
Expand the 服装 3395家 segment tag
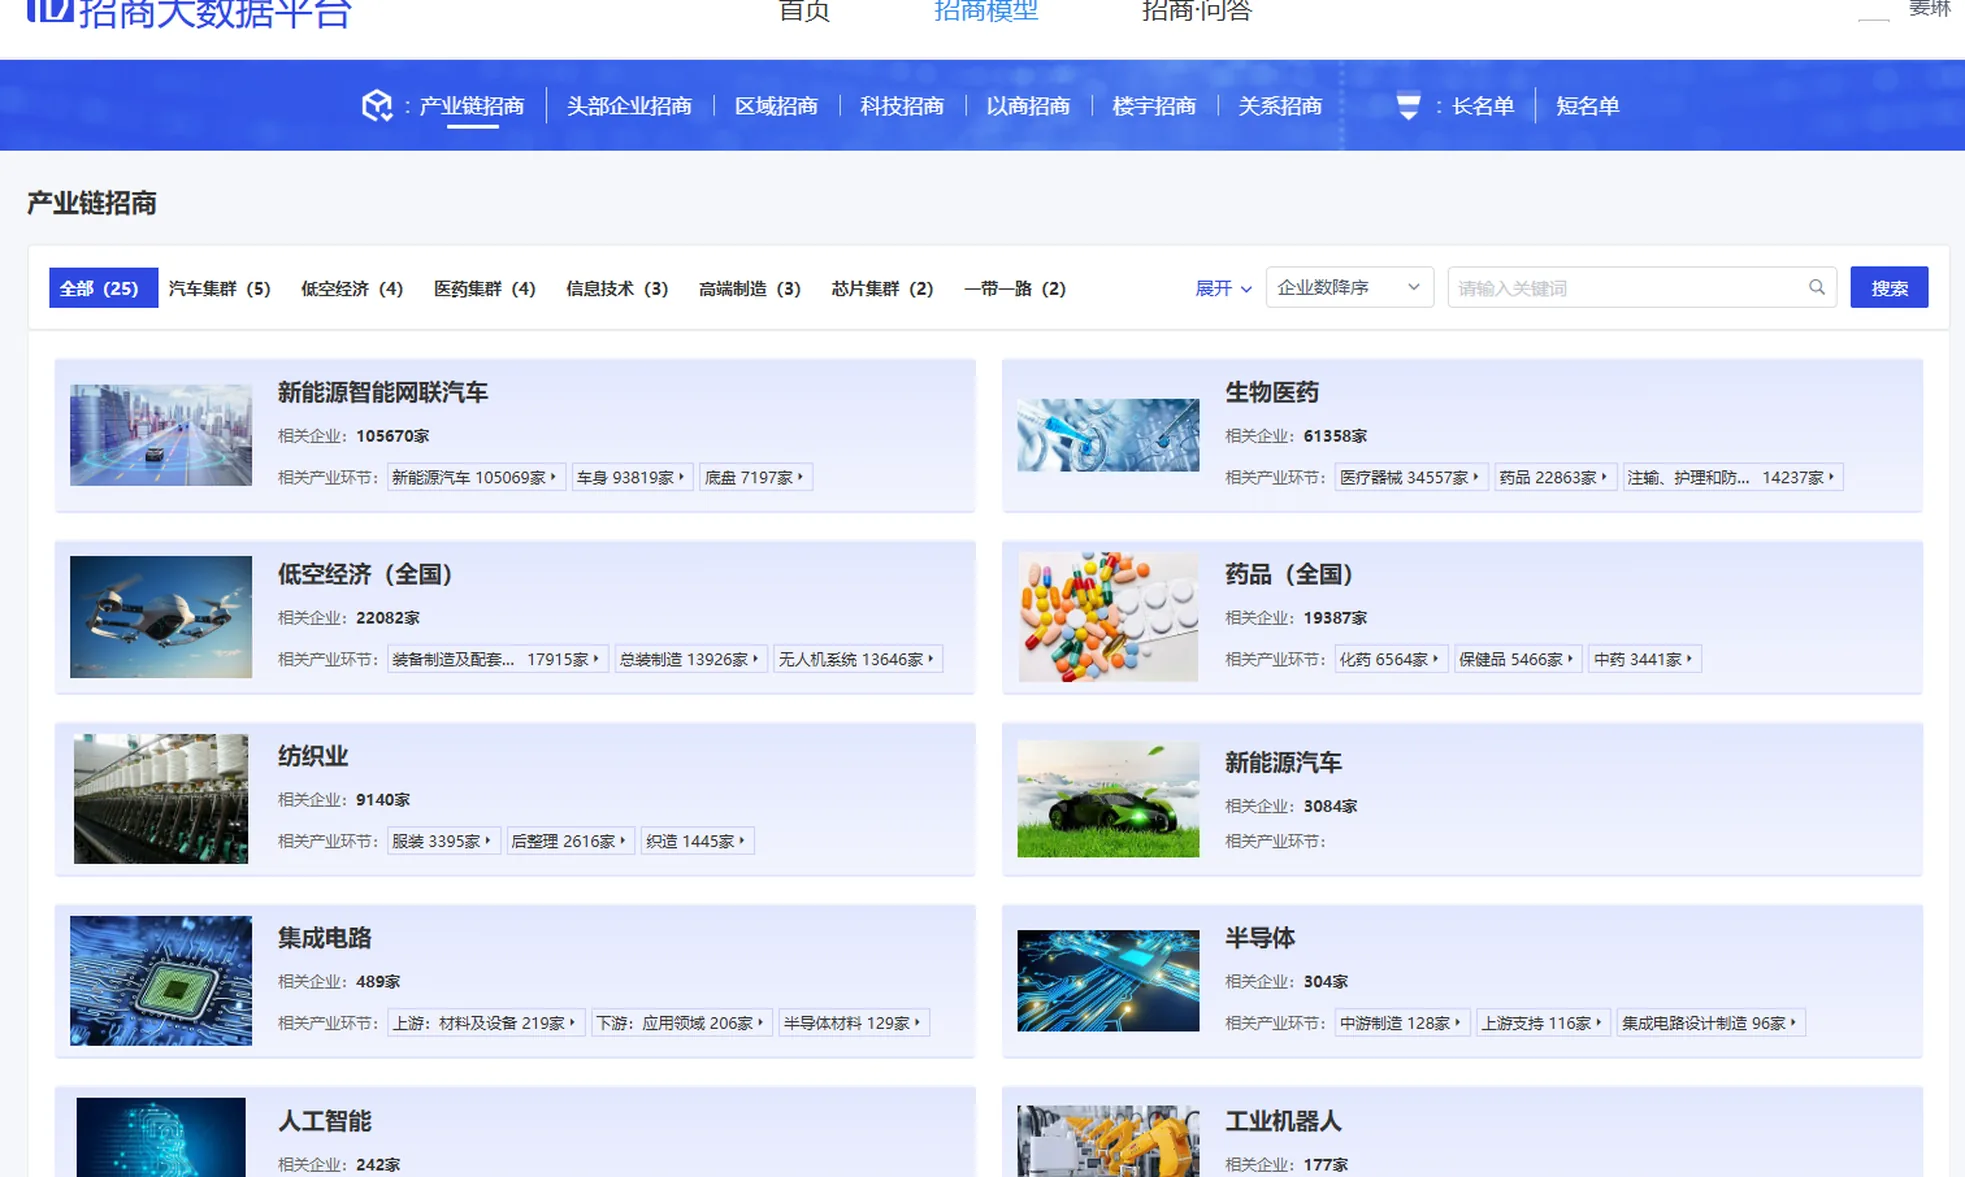tap(443, 841)
